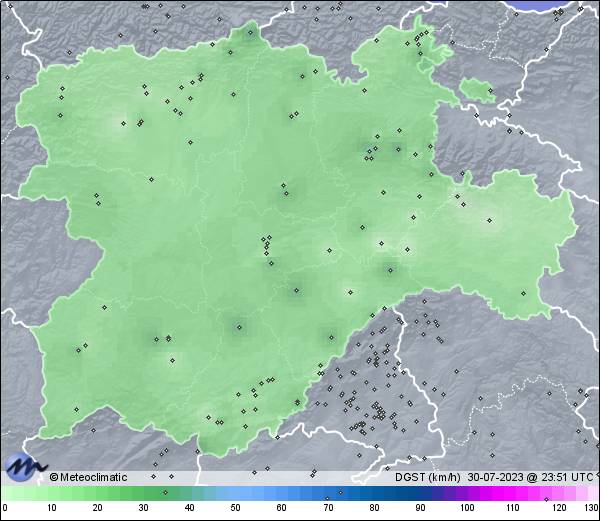Click the 23:51 UTC time text

(x=566, y=477)
